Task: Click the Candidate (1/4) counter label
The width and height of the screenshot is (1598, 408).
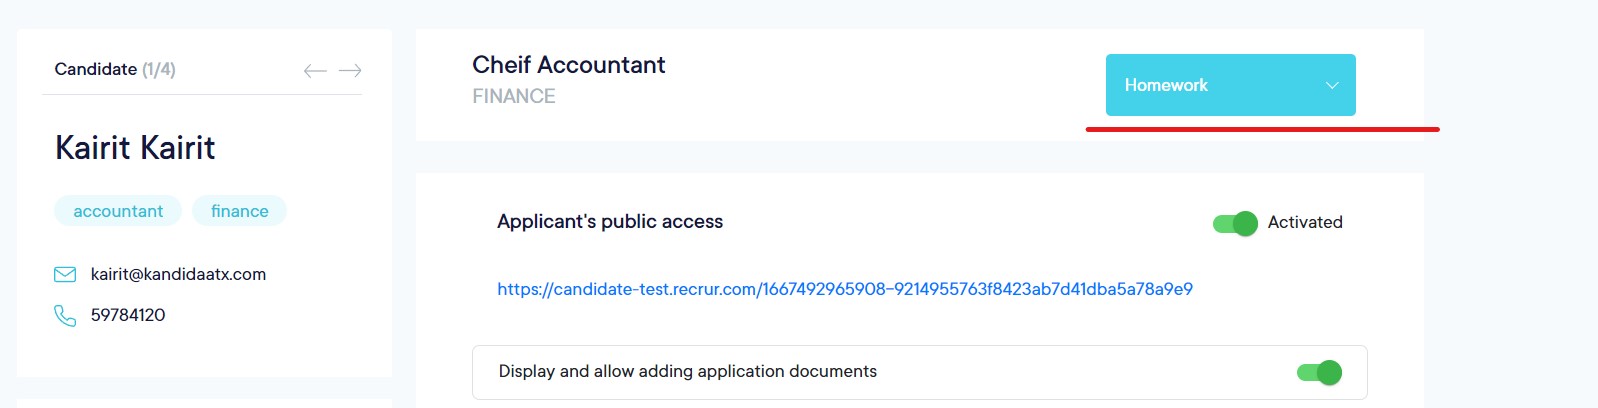Action: click(115, 69)
